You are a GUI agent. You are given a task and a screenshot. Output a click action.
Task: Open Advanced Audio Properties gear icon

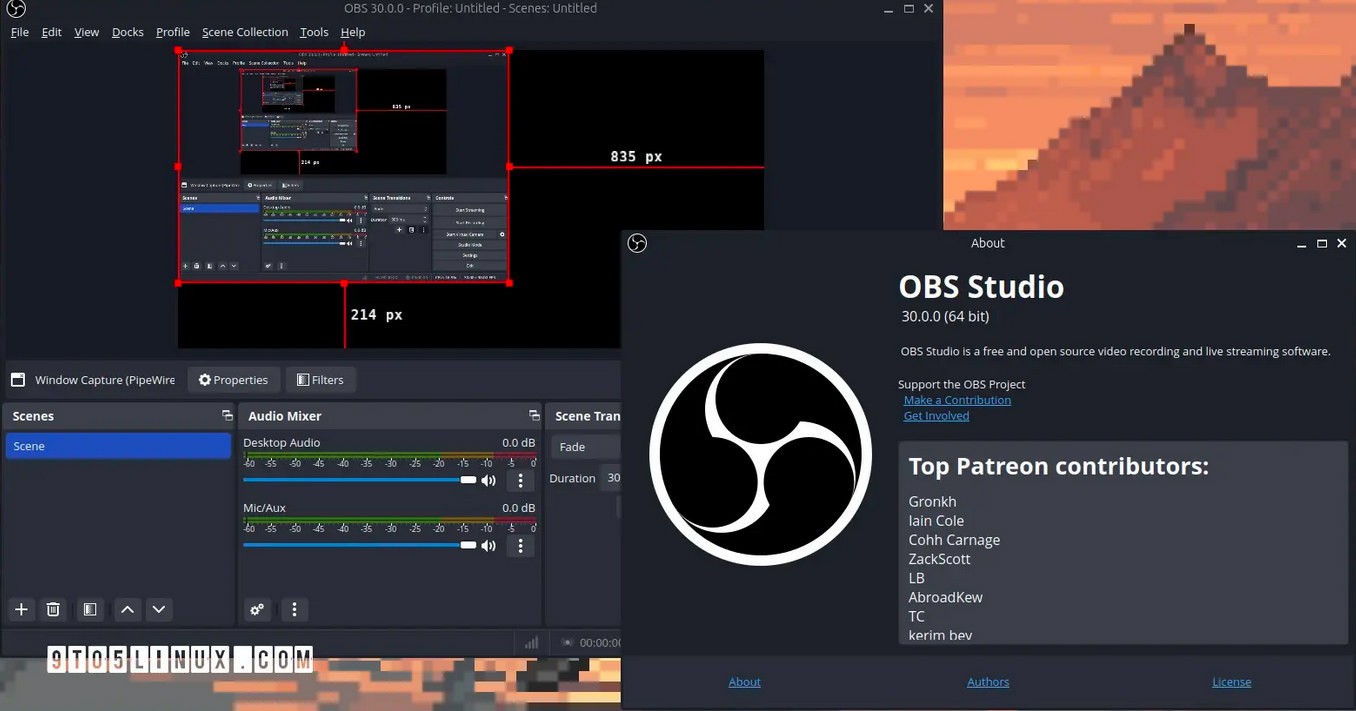coord(257,609)
